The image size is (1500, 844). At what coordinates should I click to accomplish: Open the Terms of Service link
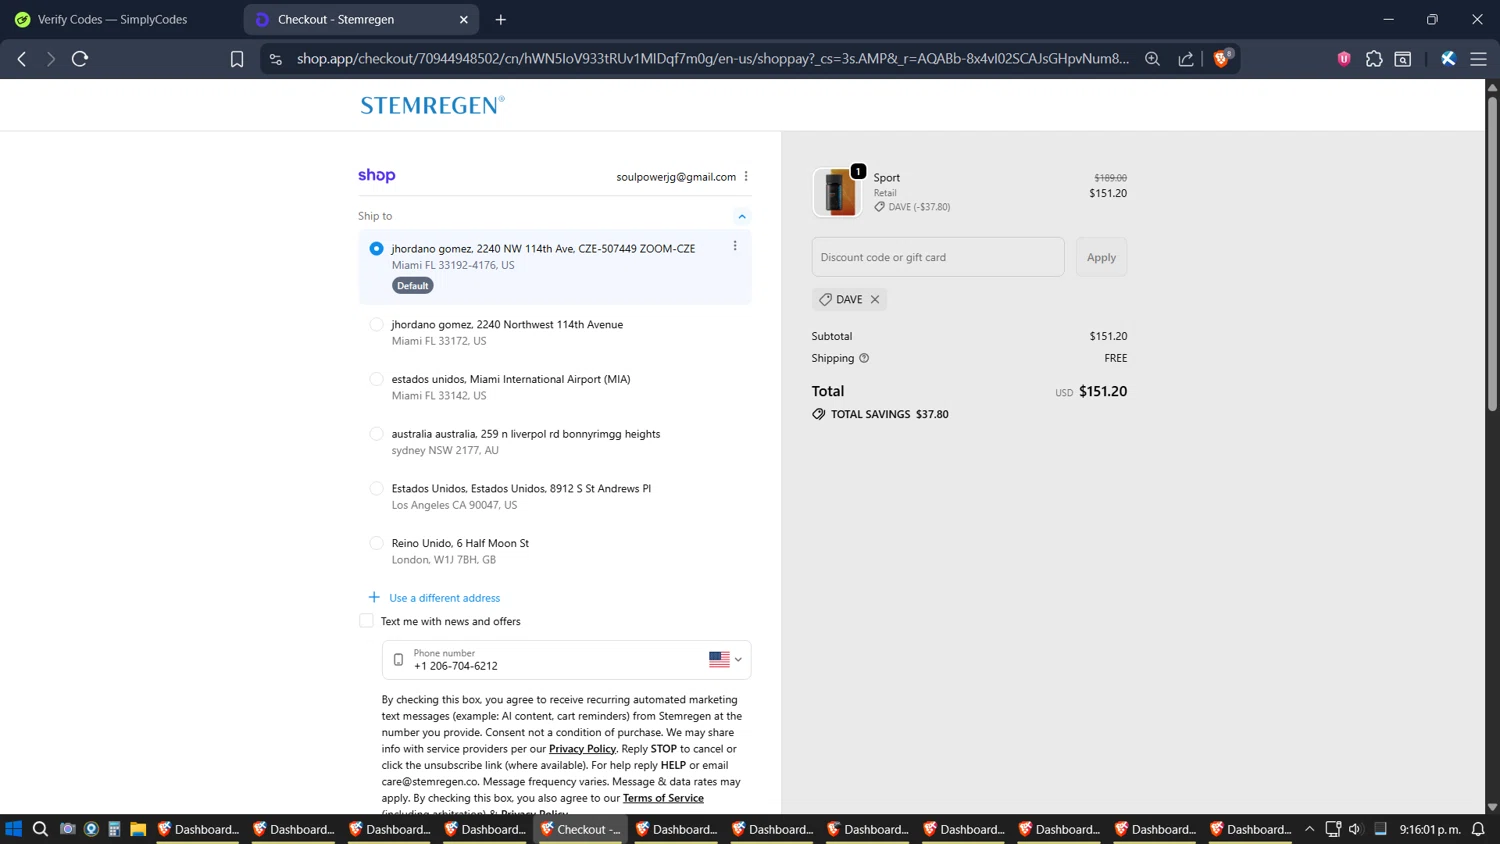tap(663, 798)
